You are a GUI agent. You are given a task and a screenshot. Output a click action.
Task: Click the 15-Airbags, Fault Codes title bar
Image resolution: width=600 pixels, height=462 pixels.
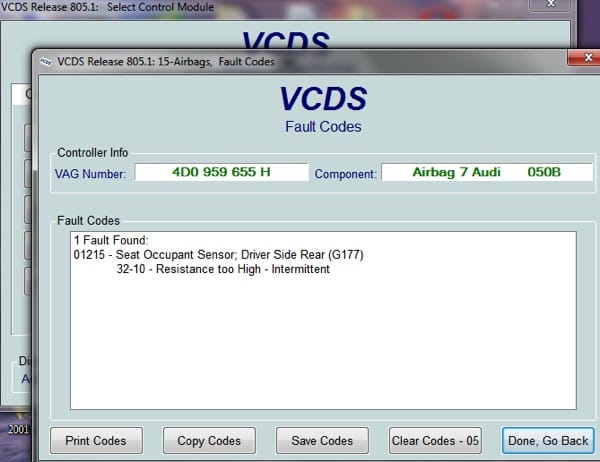[300, 61]
